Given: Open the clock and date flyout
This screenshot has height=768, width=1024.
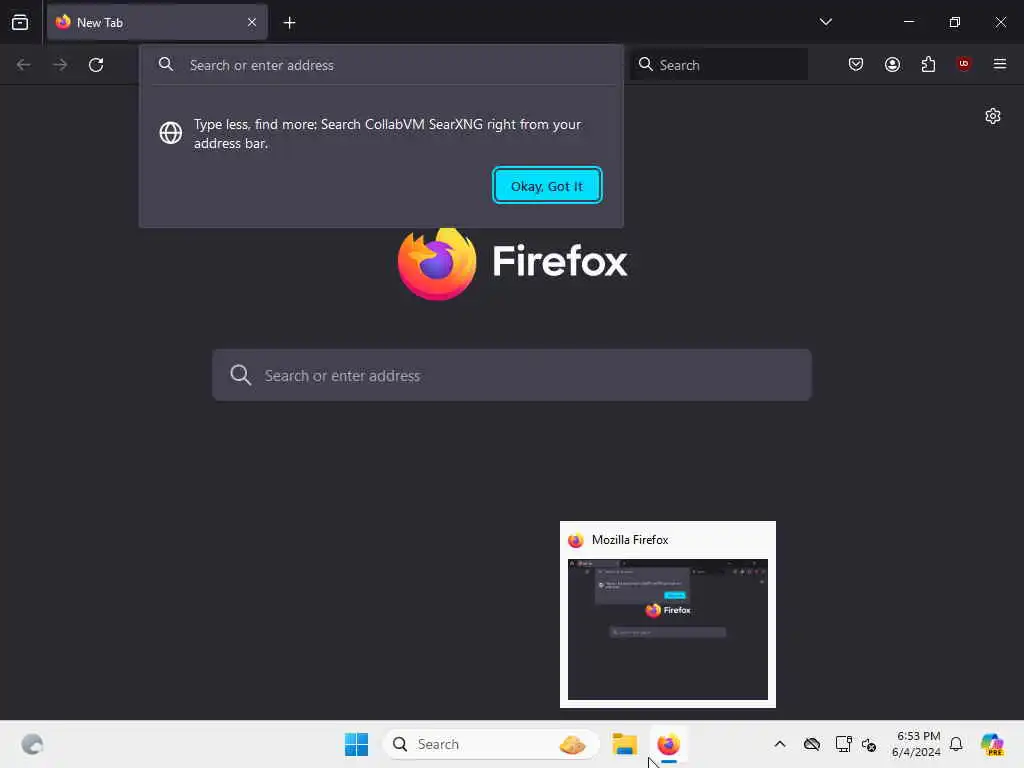Looking at the screenshot, I should tap(916, 744).
